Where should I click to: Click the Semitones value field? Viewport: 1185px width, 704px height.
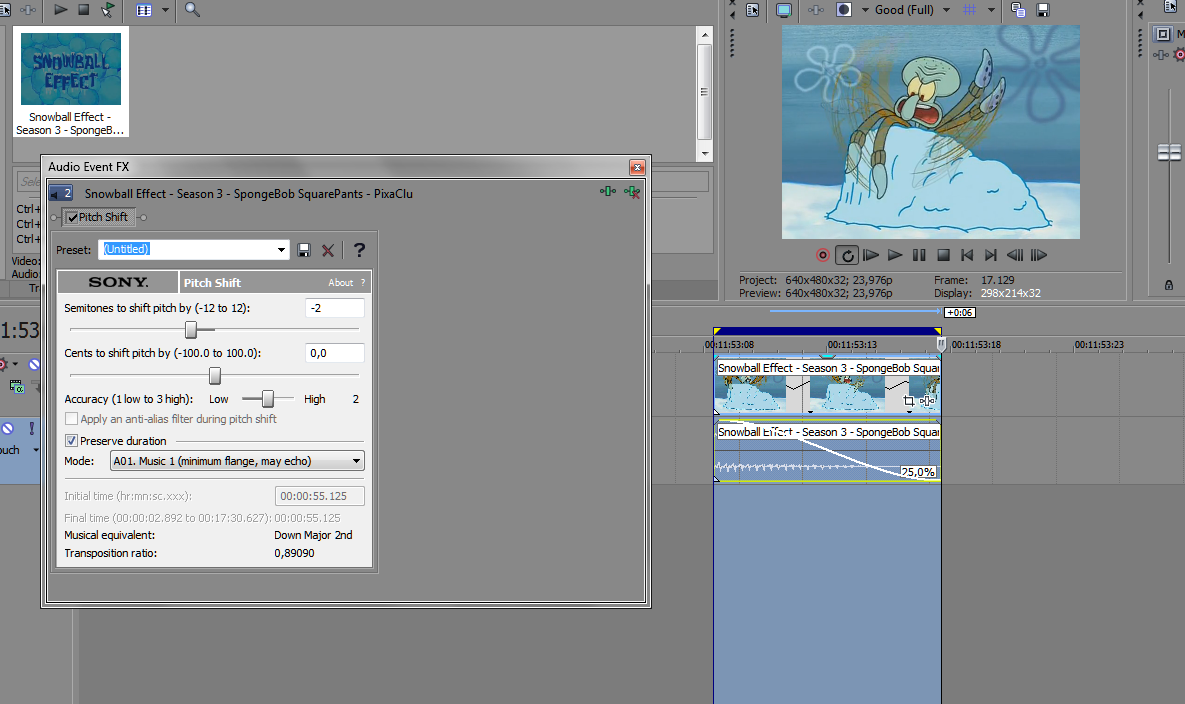(x=335, y=308)
